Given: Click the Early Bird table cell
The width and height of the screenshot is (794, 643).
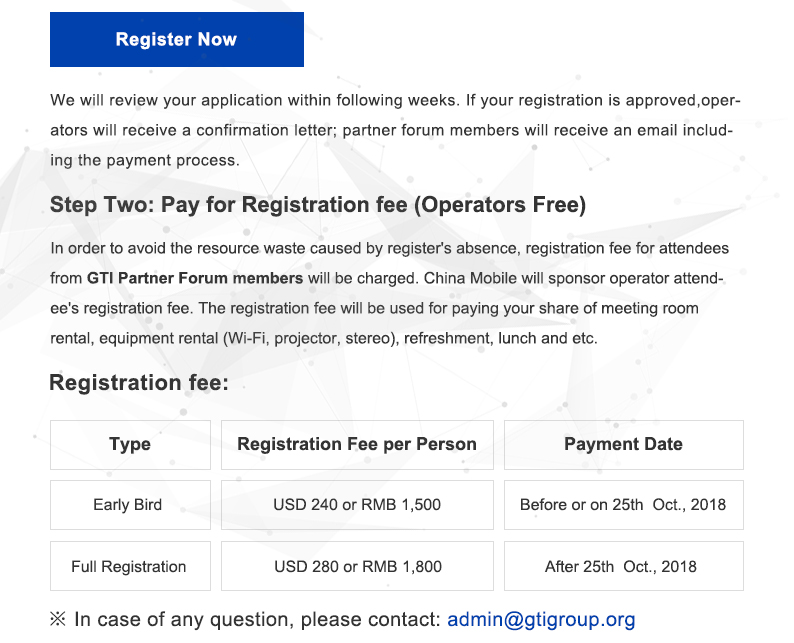Looking at the screenshot, I should point(130,505).
